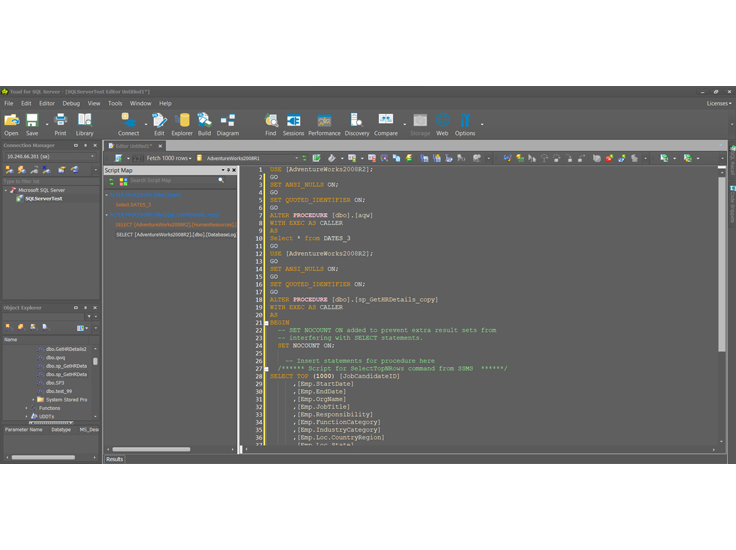The image size is (736, 550).
Task: Open the Licenses dropdown
Action: pyautogui.click(x=719, y=103)
